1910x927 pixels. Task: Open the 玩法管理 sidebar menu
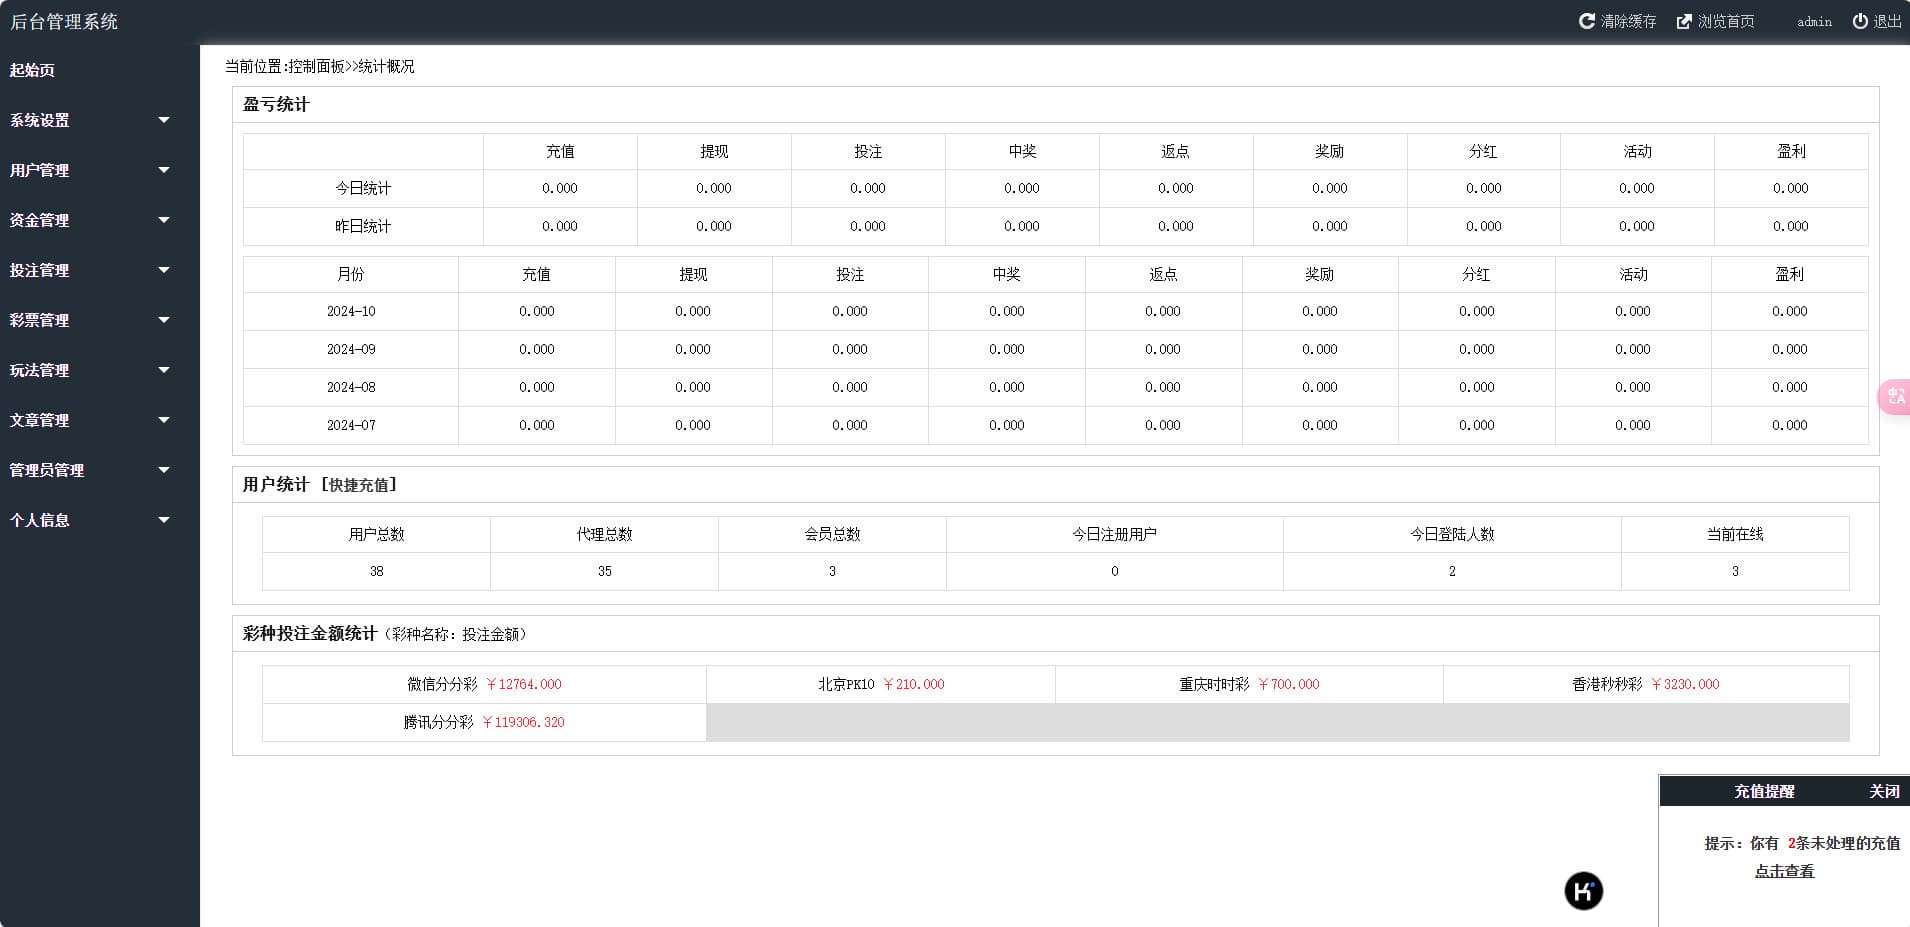40,370
